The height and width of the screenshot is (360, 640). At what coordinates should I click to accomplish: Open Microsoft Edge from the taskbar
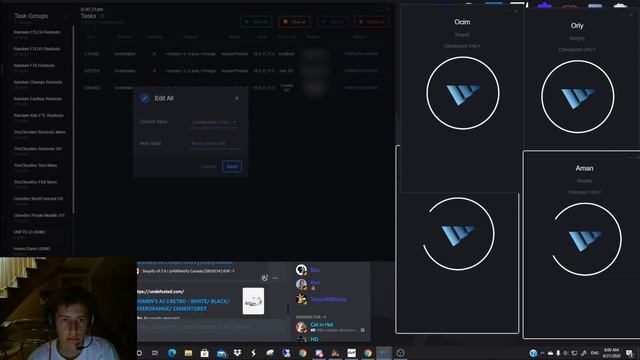click(172, 353)
